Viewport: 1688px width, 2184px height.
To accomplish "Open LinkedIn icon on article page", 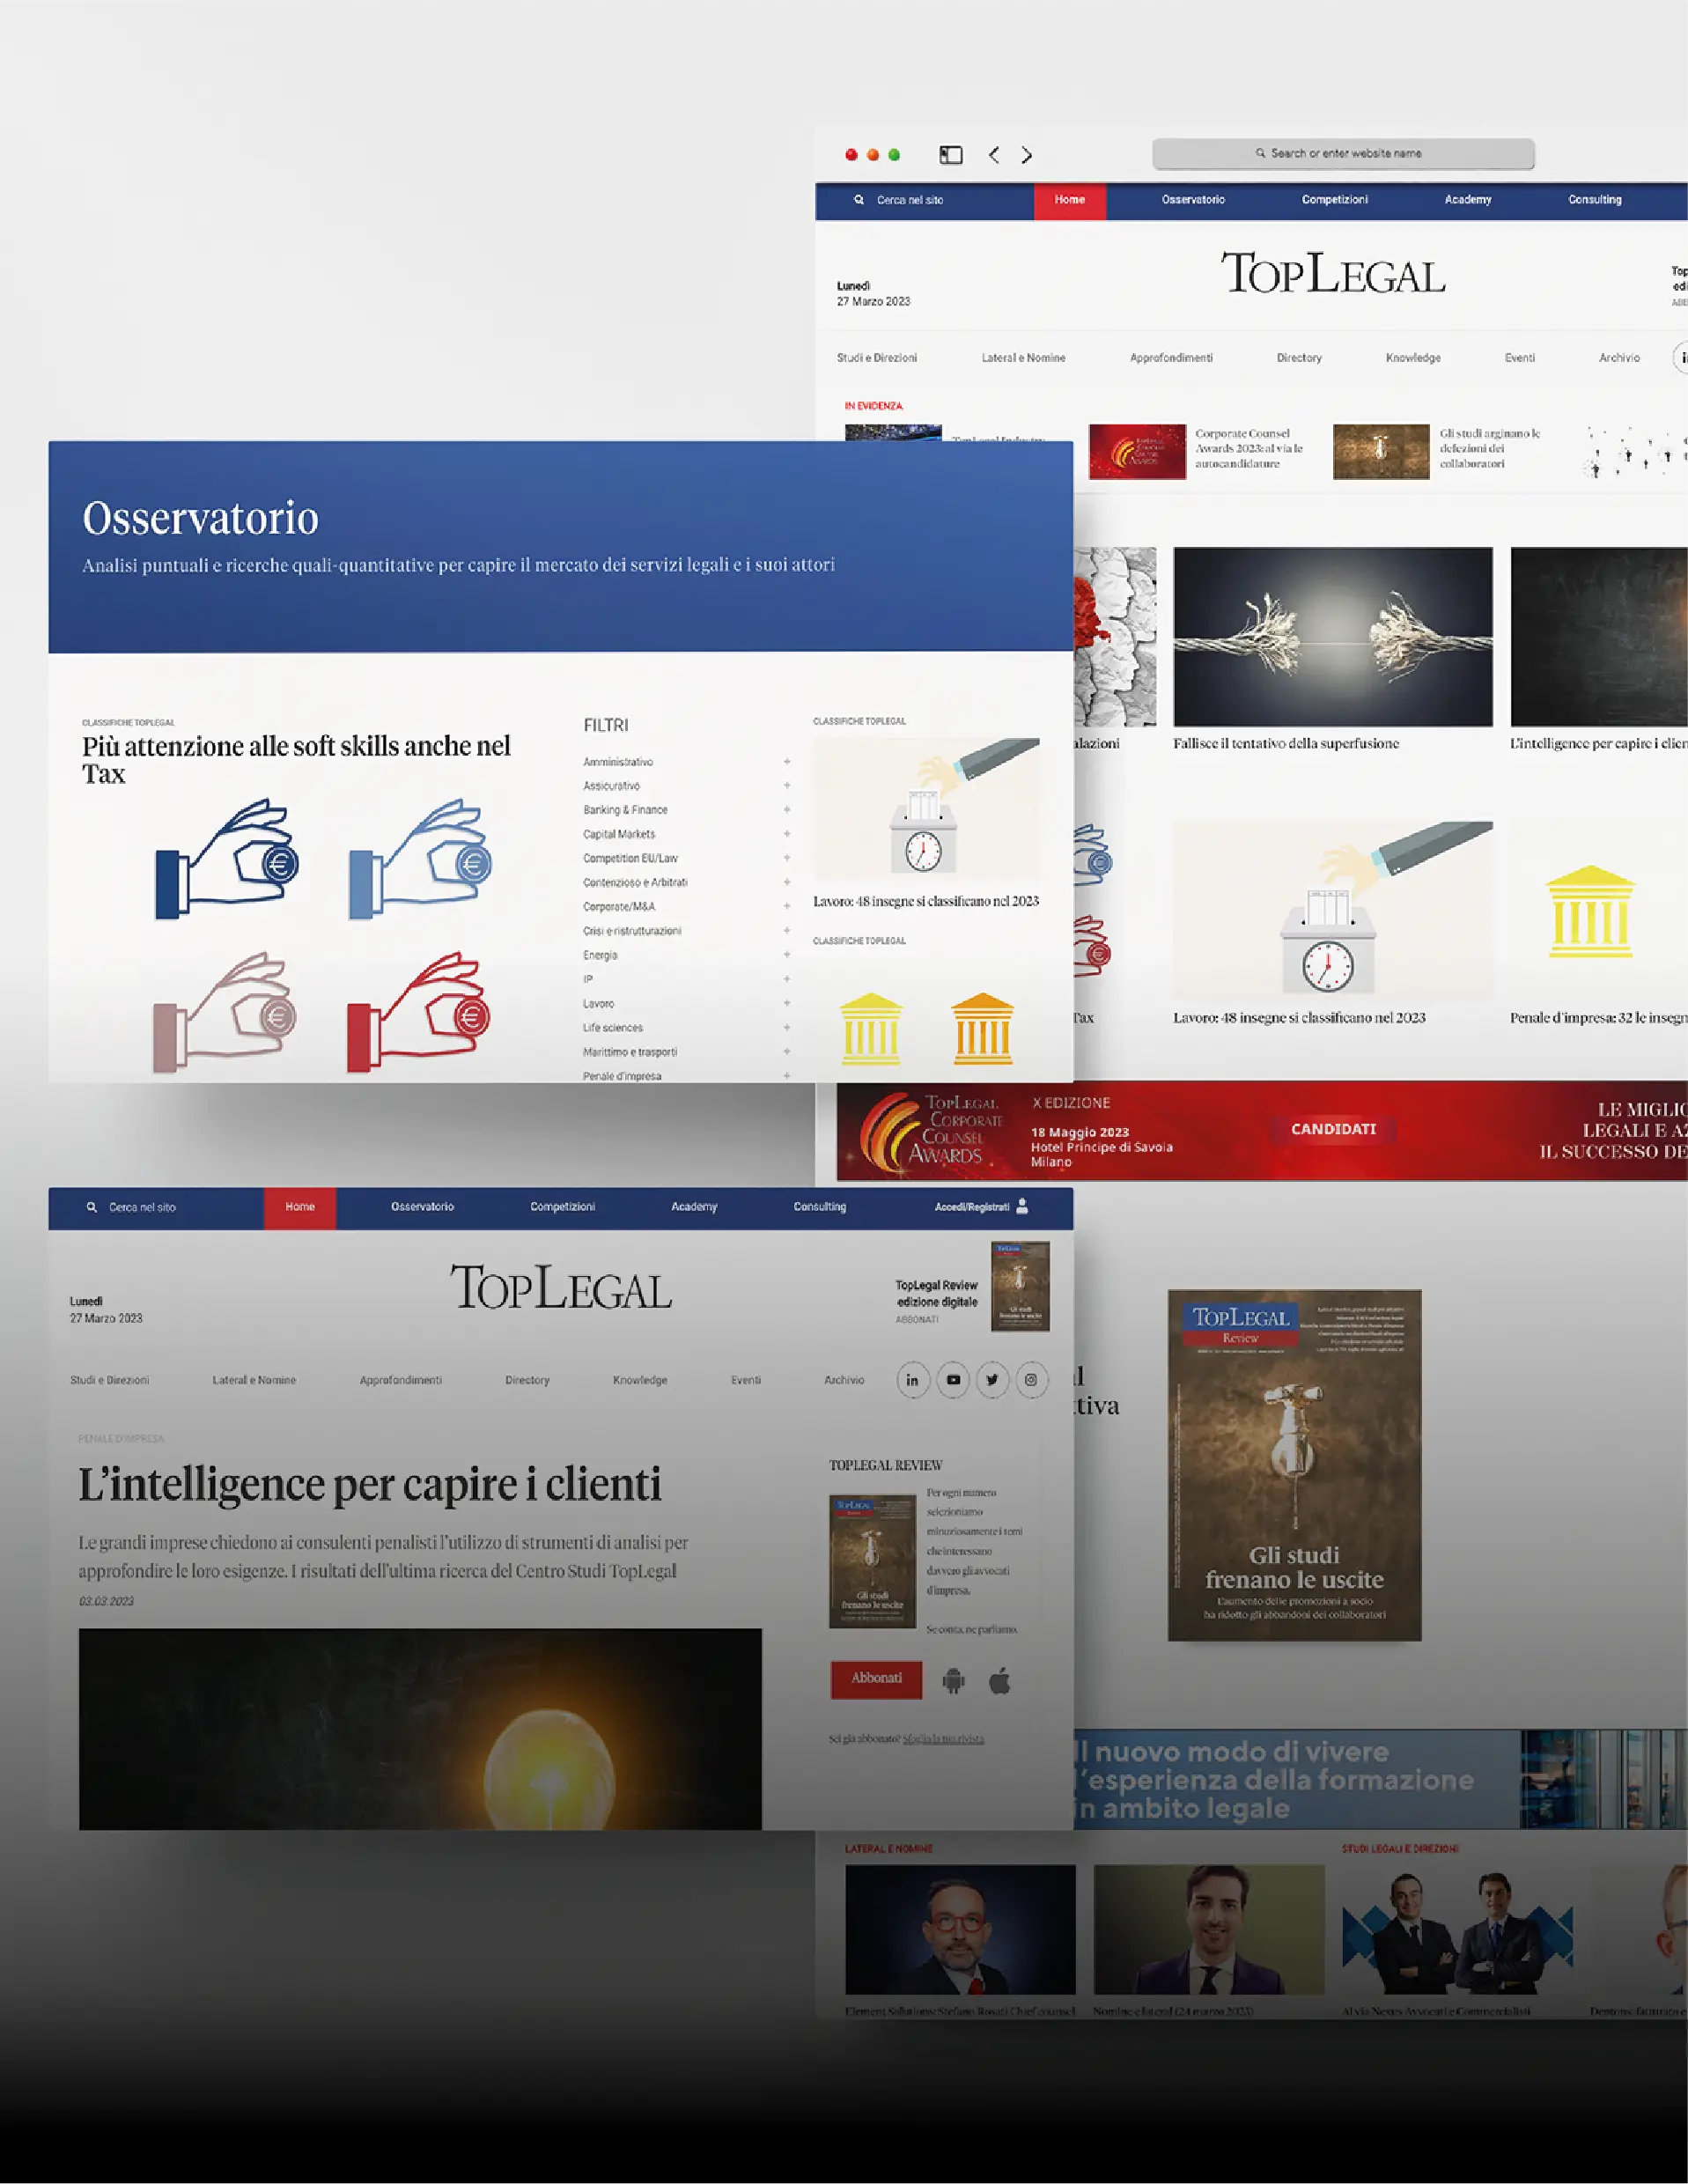I will (x=913, y=1380).
